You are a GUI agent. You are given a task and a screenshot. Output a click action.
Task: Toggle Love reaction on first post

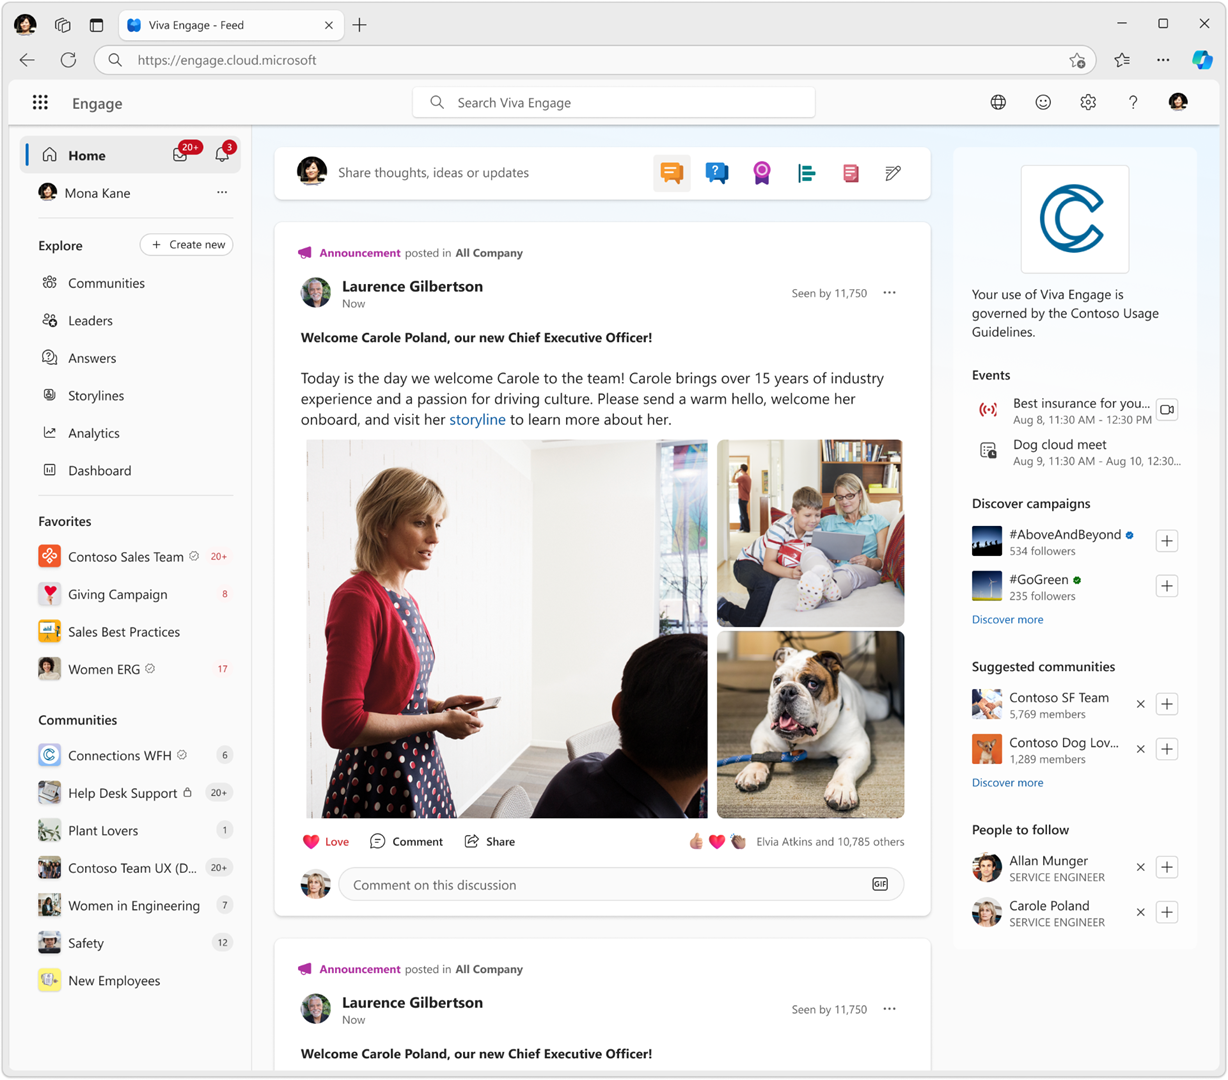point(326,842)
